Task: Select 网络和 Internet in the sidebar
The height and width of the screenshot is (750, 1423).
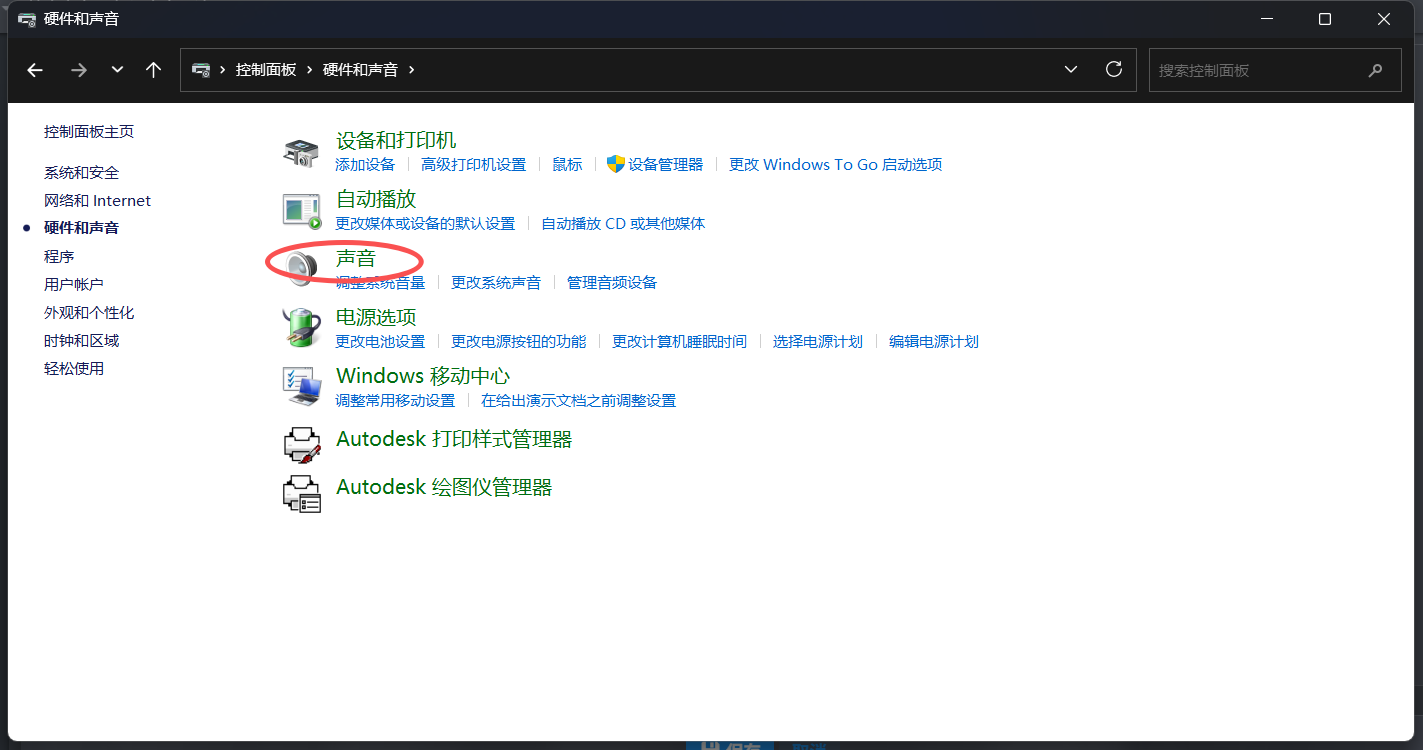Action: tap(97, 201)
